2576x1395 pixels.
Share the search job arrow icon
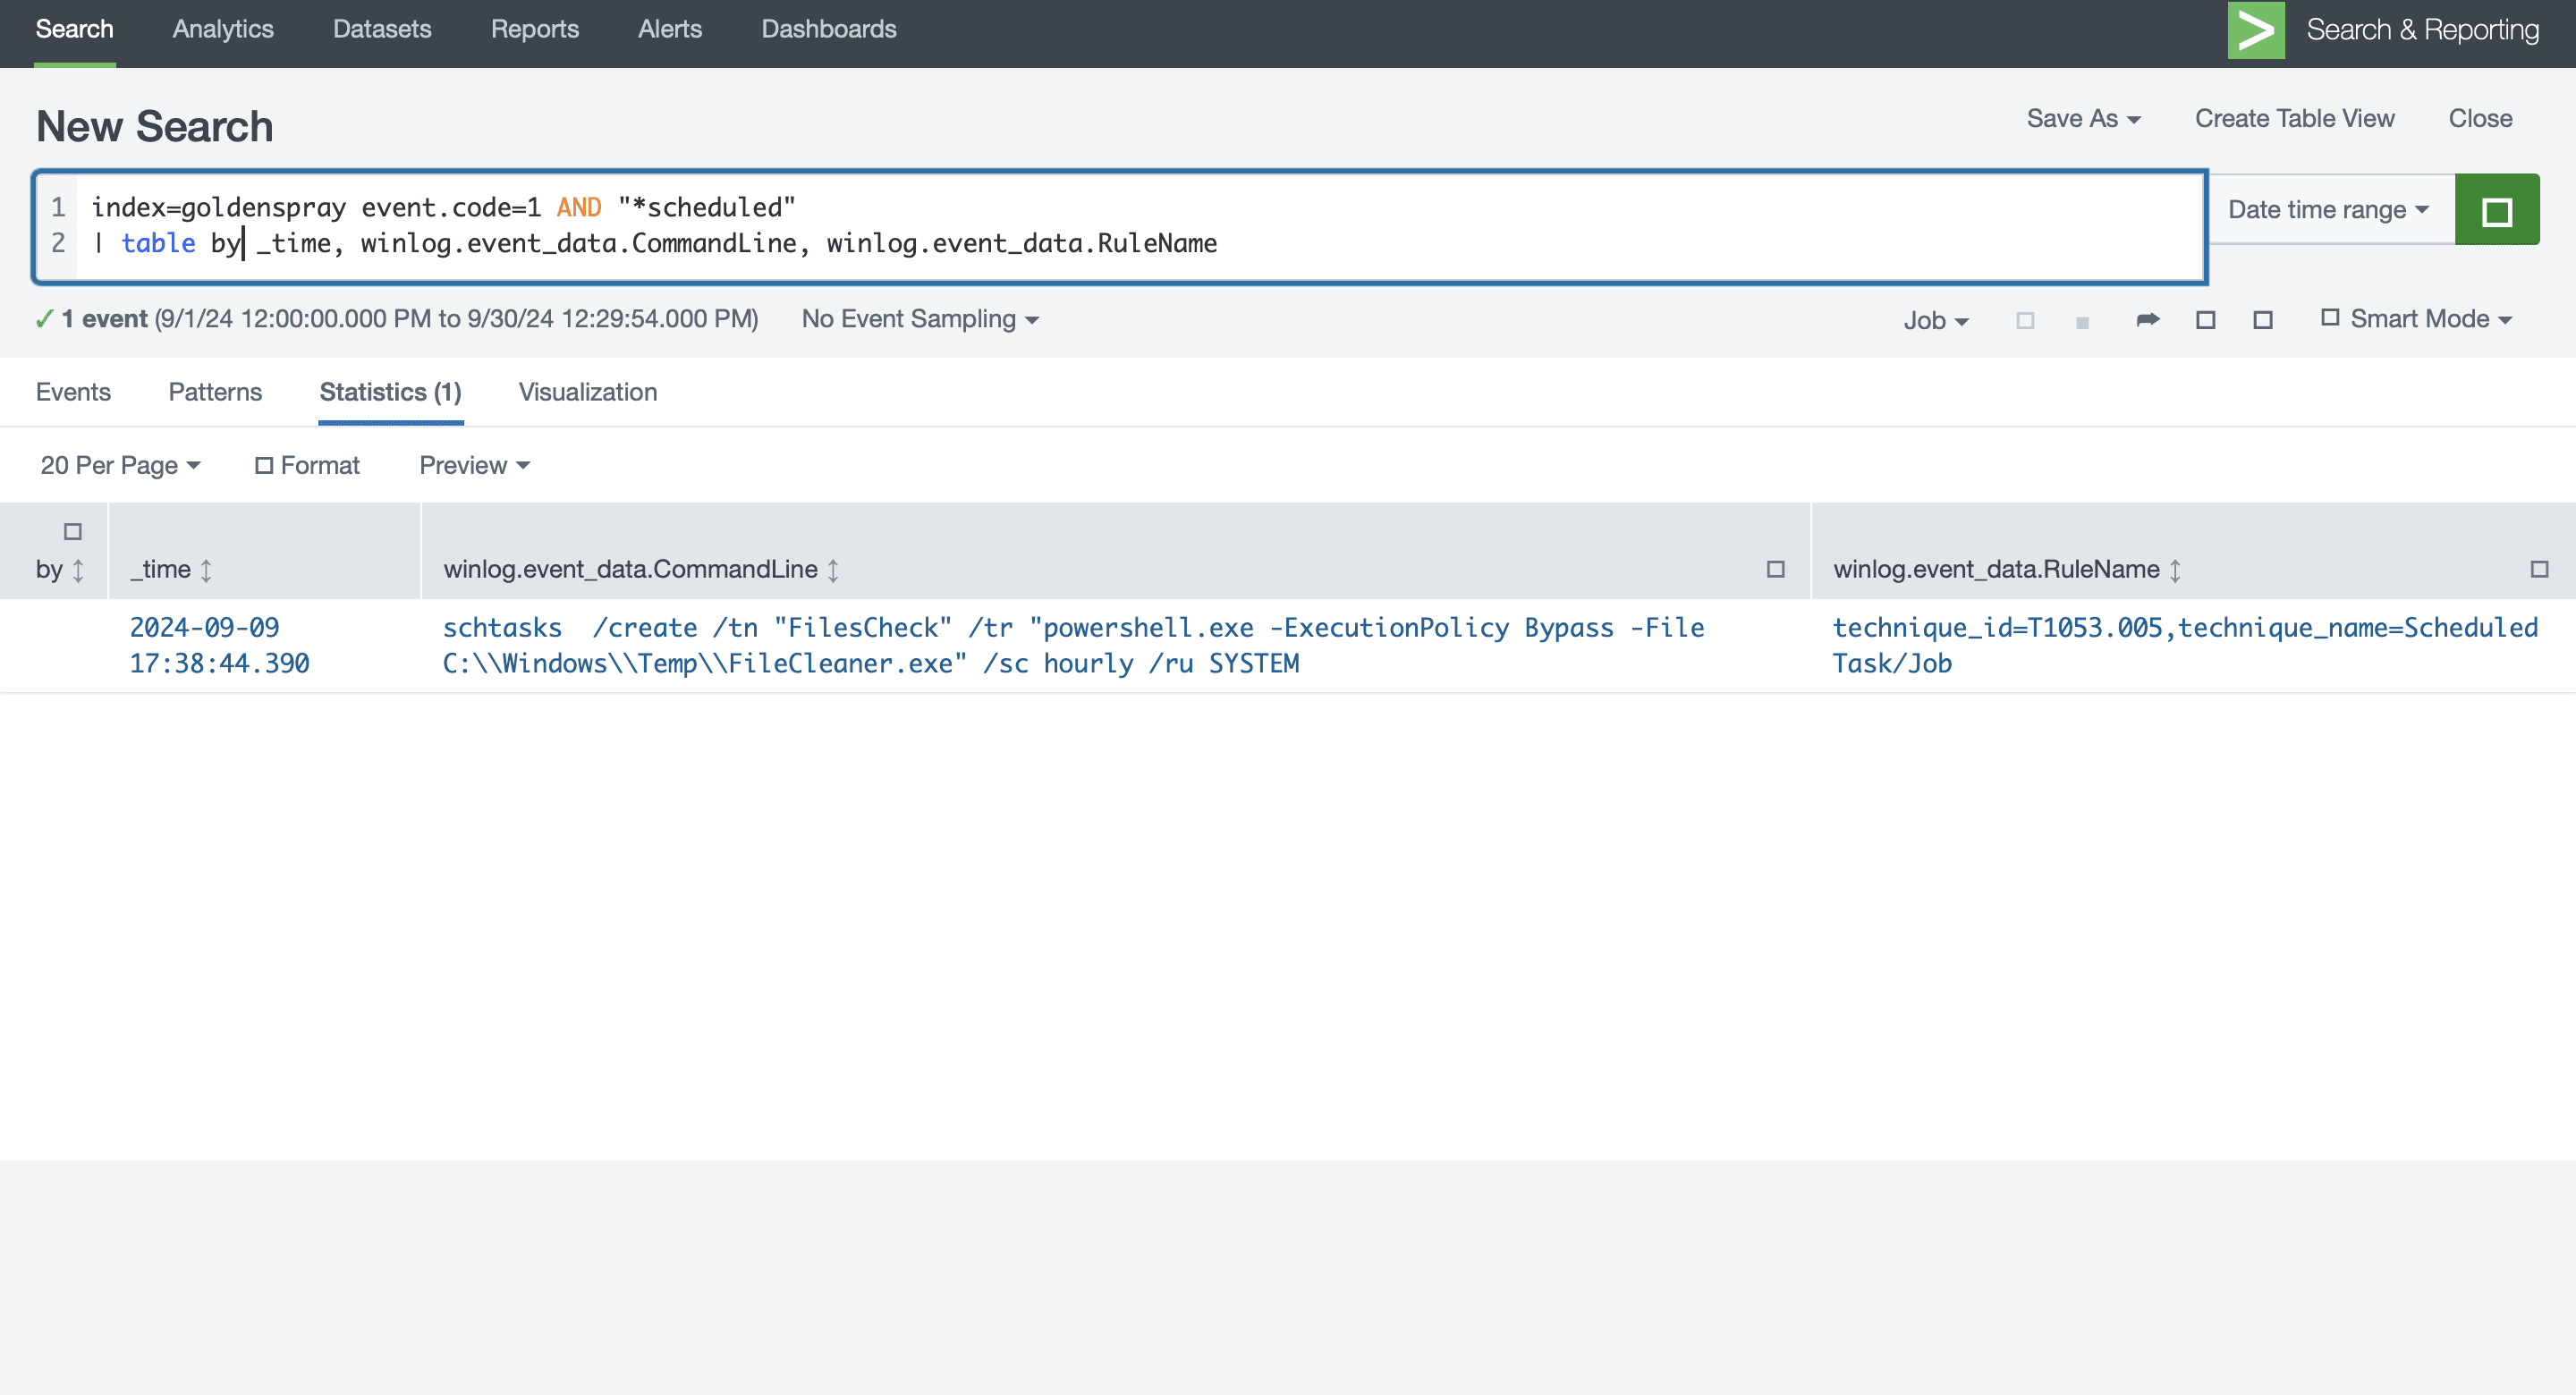pyautogui.click(x=2148, y=319)
